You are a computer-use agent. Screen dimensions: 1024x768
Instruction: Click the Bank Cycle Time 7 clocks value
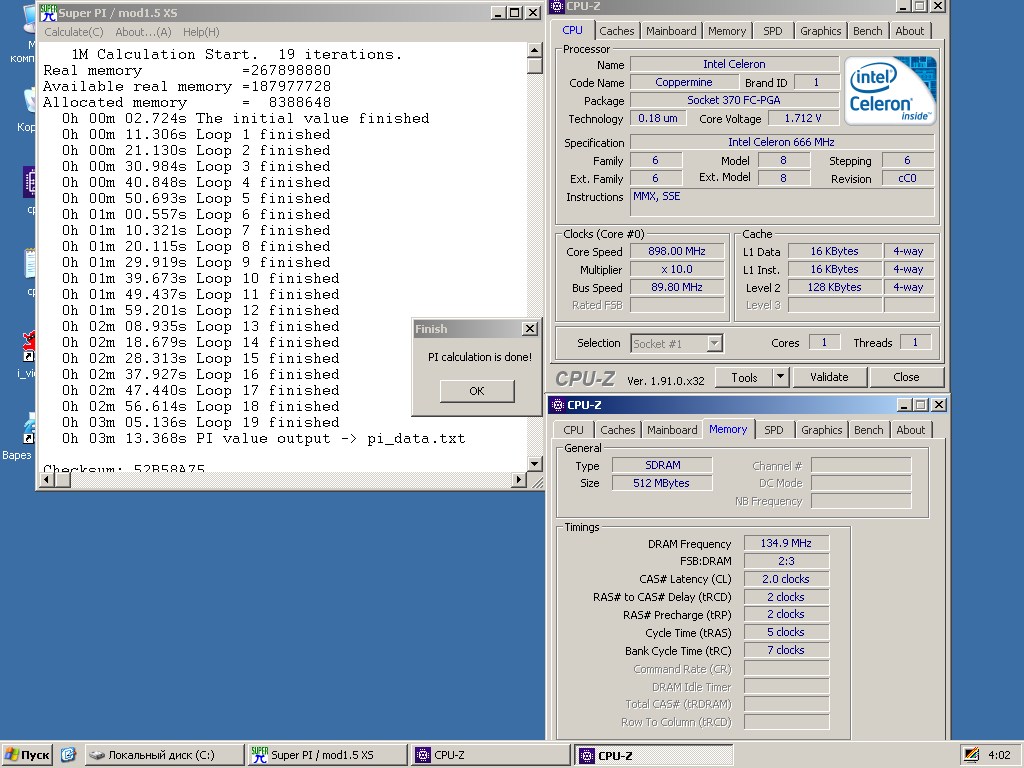click(x=786, y=650)
